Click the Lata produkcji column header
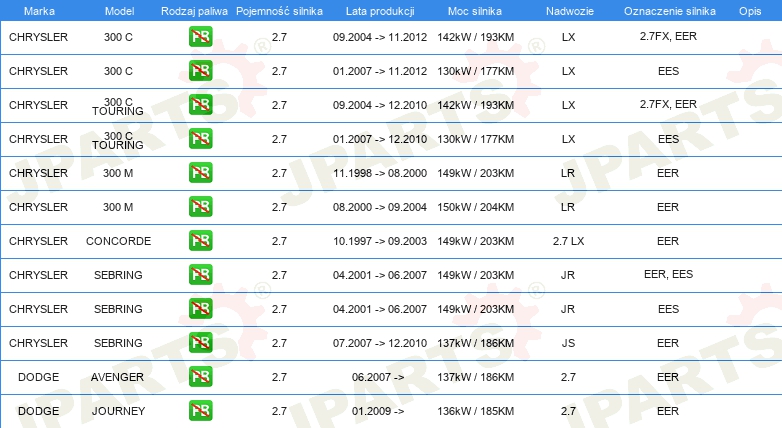This screenshot has width=782, height=428. point(380,11)
